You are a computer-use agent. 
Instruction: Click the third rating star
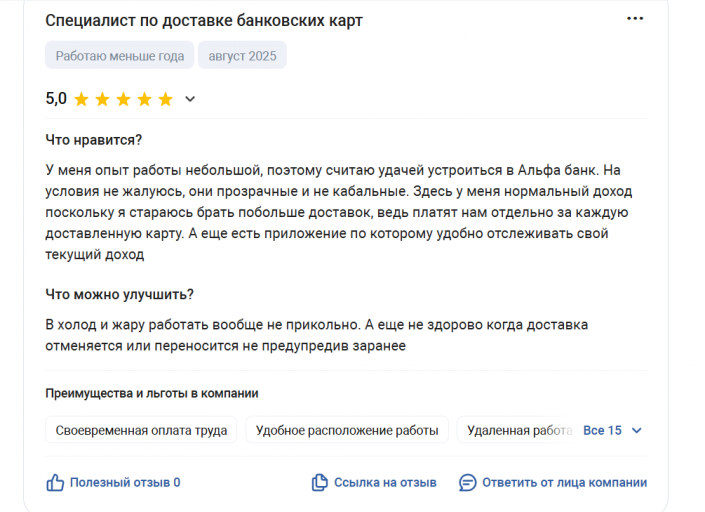click(x=123, y=99)
